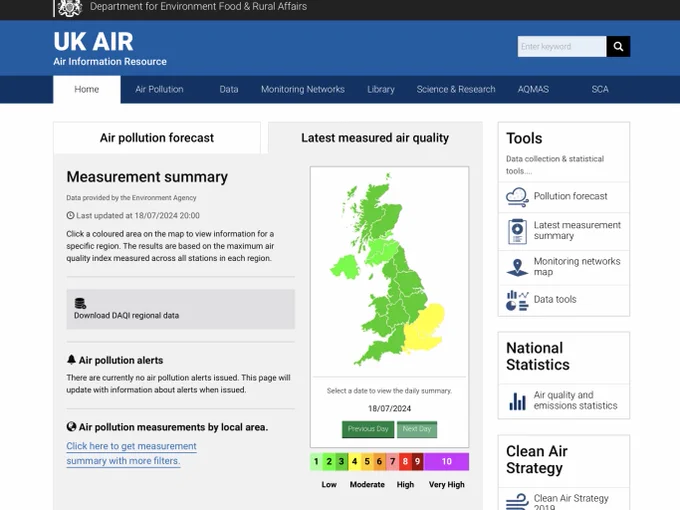Image resolution: width=680 pixels, height=510 pixels.
Task: Click the royal crest logo icon
Action: pyautogui.click(x=69, y=7)
